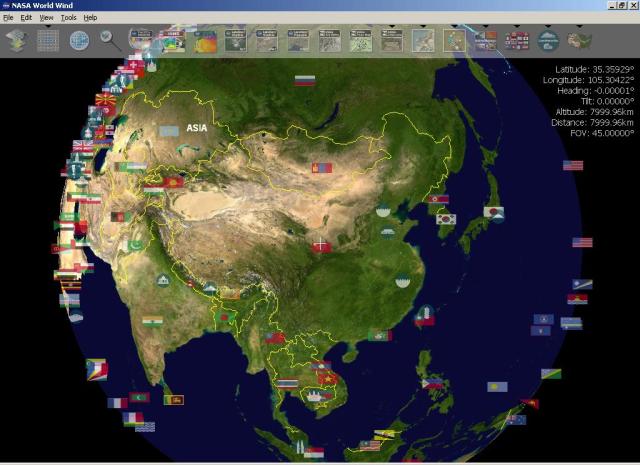The height and width of the screenshot is (465, 640).
Task: Toggle the teal round landmarks layer icon
Action: 548,40
